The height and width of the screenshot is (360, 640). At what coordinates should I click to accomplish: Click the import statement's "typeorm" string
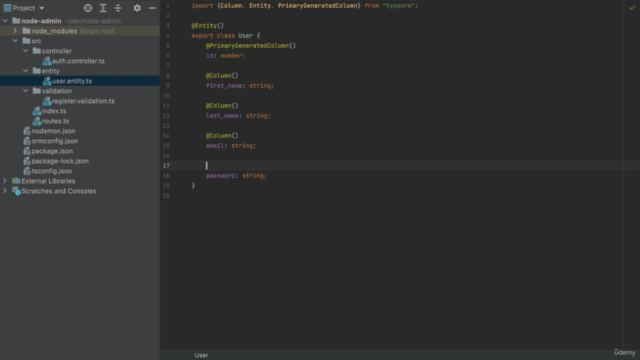point(399,6)
